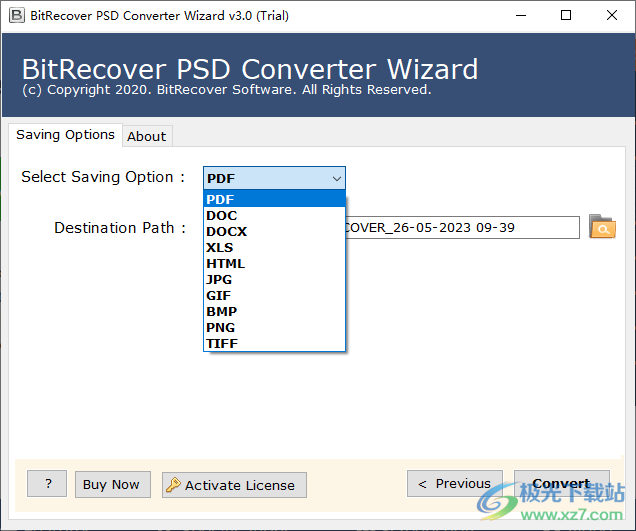This screenshot has width=636, height=531.
Task: Choose DOC from the format list
Action: pos(274,215)
